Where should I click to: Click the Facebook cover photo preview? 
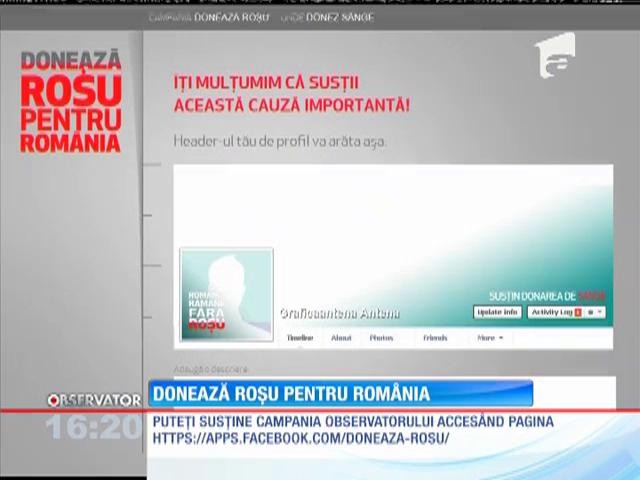pyautogui.click(x=393, y=246)
